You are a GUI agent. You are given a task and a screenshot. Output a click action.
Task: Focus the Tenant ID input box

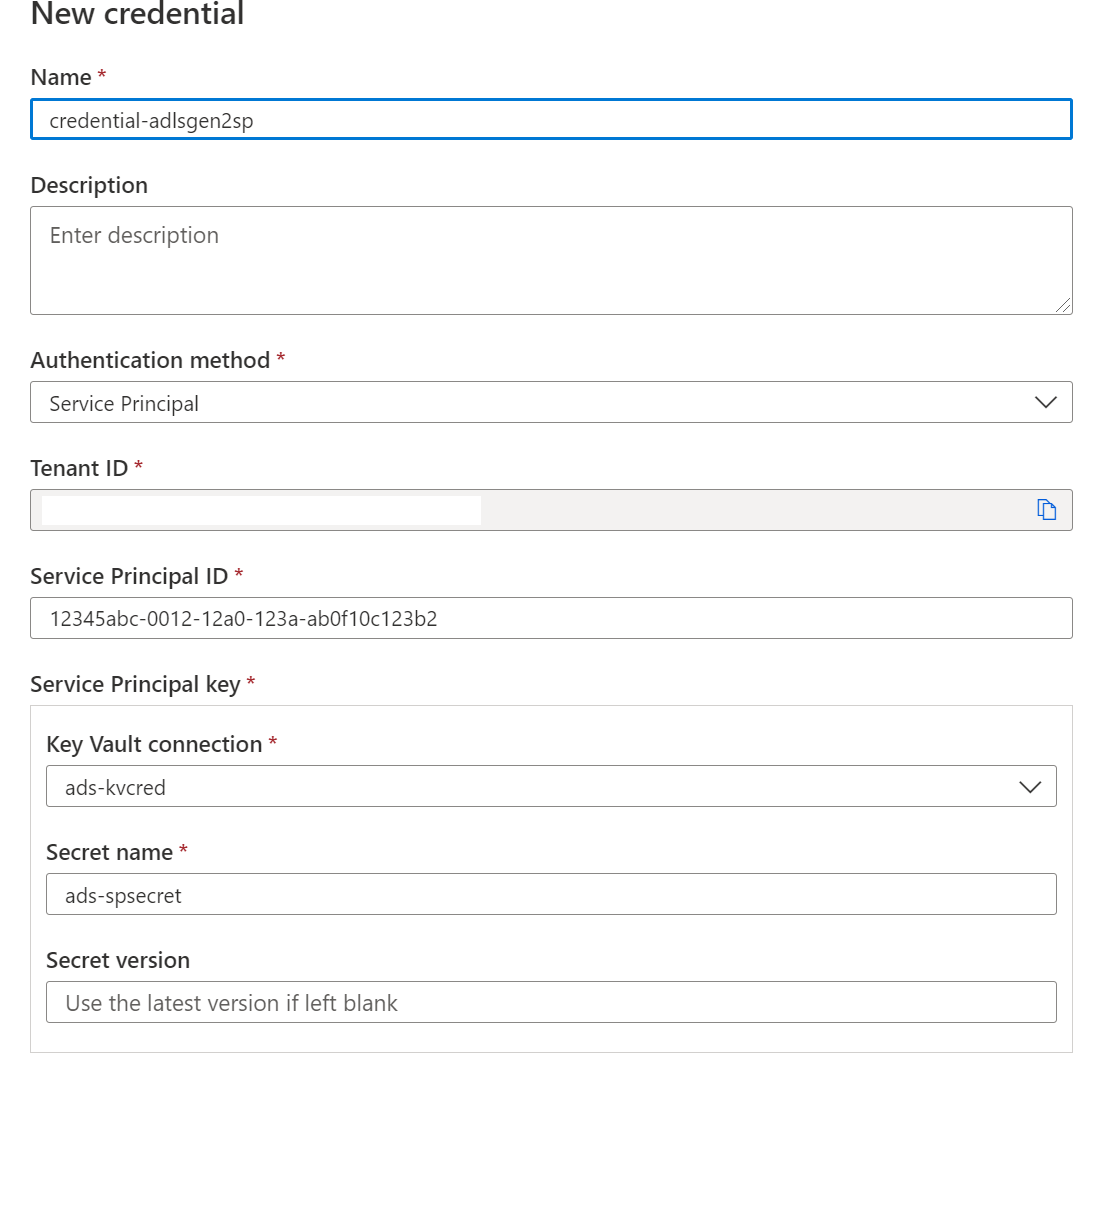(400, 509)
